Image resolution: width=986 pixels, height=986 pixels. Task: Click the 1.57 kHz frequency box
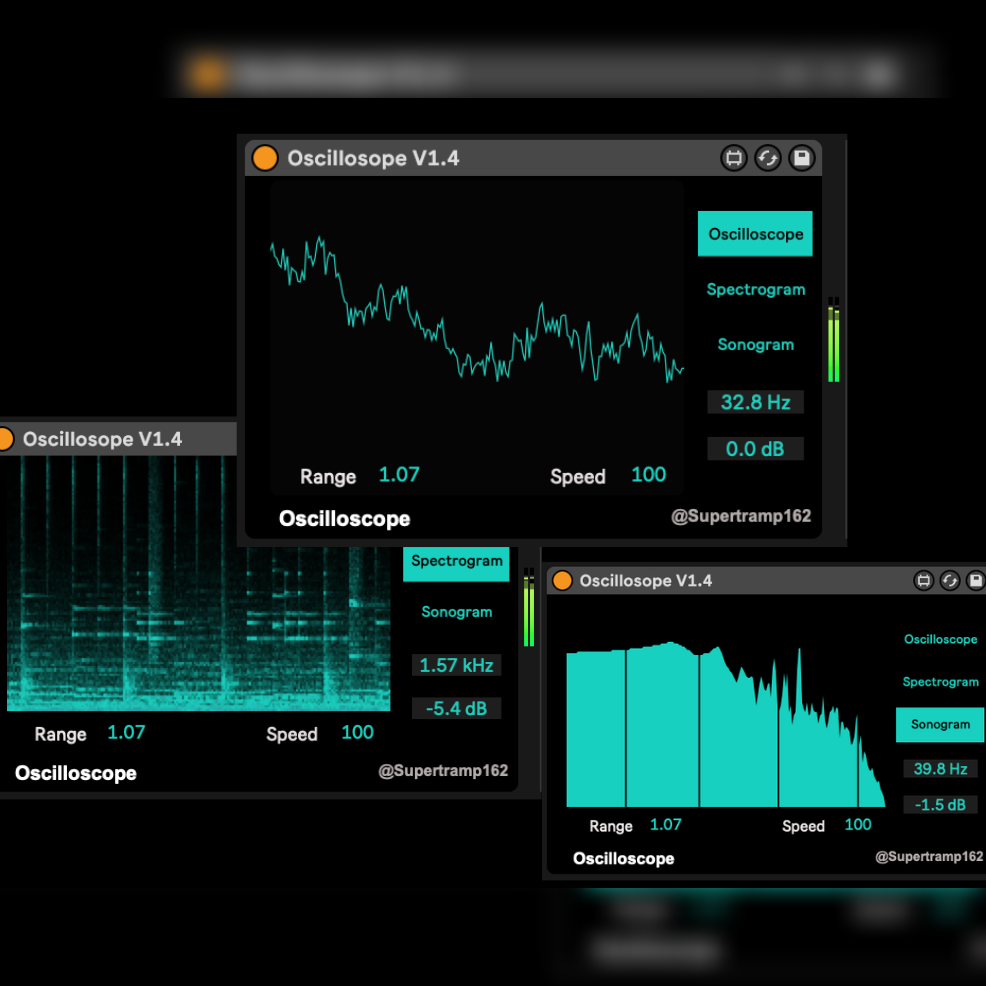point(456,666)
